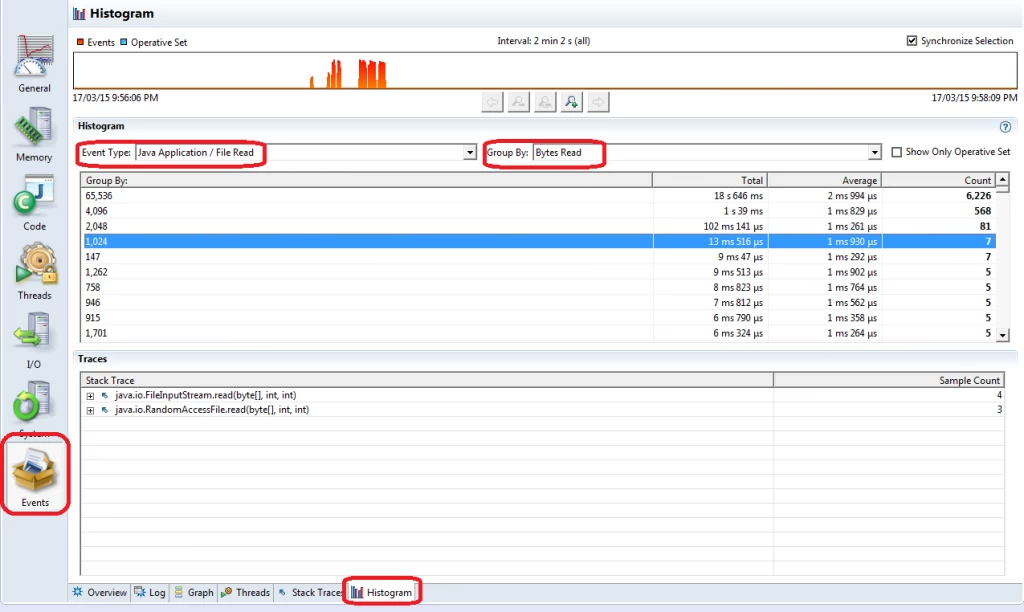Screen dimensions: 1024x612
Task: Switch to the Graph tab
Action: tap(194, 592)
